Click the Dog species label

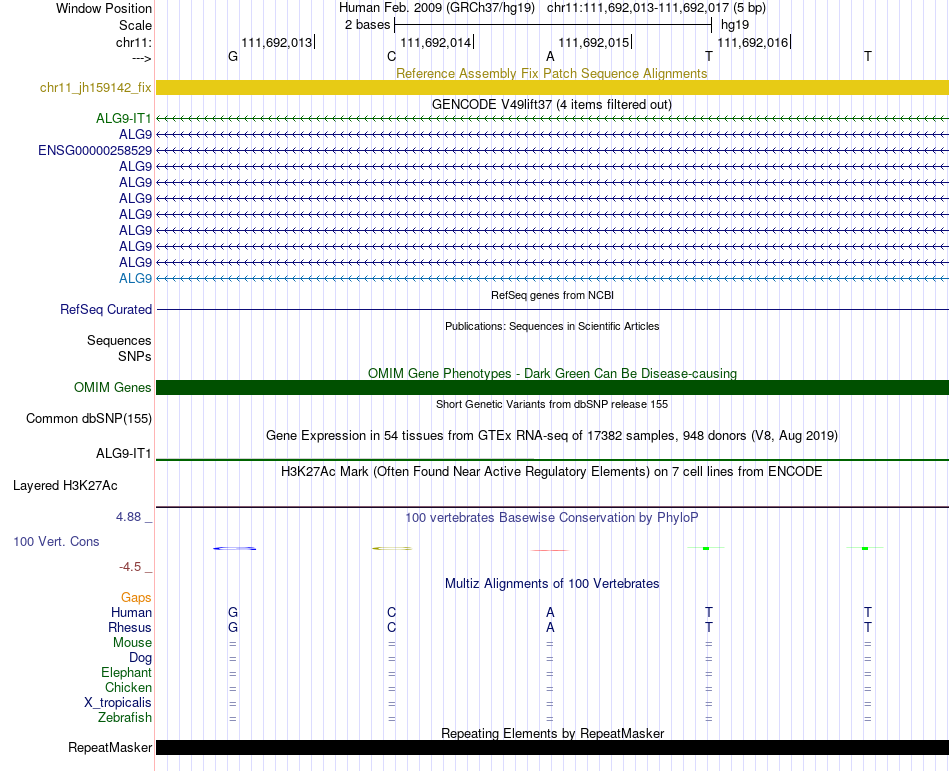click(140, 658)
